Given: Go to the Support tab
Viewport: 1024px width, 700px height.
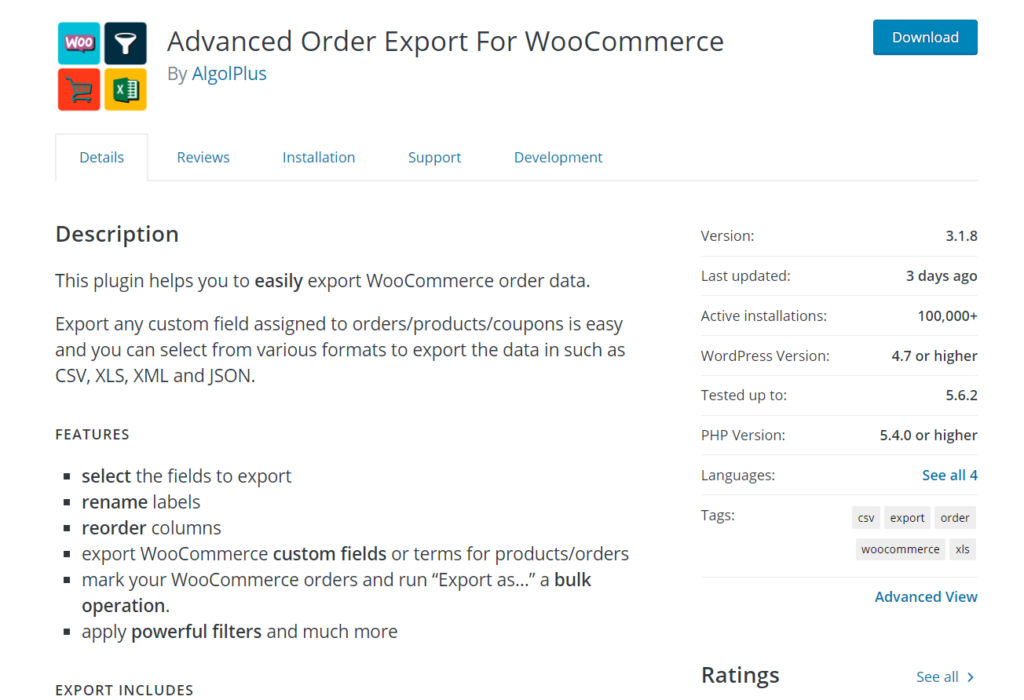Looking at the screenshot, I should [435, 157].
